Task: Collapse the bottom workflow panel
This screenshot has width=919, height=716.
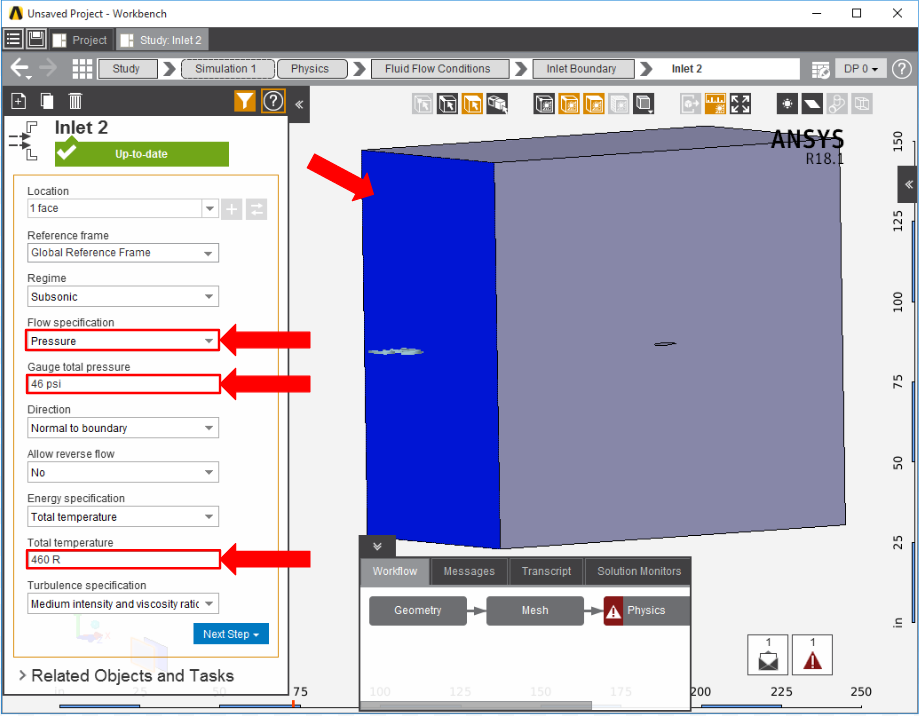Action: click(x=377, y=547)
